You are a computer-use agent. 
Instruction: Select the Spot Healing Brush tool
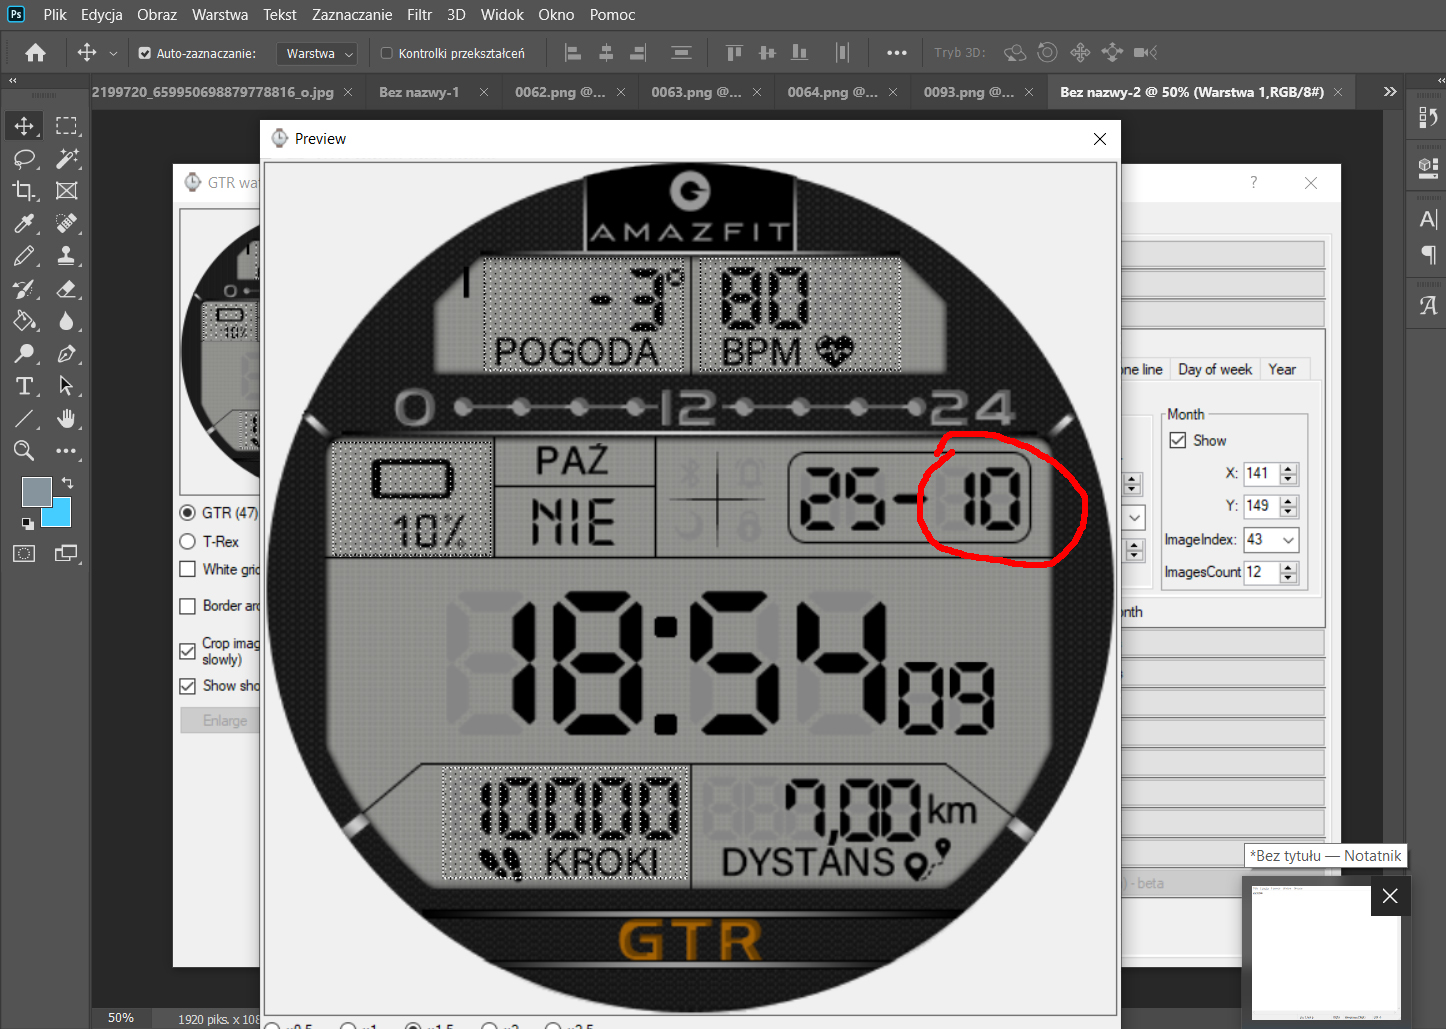tap(66, 223)
